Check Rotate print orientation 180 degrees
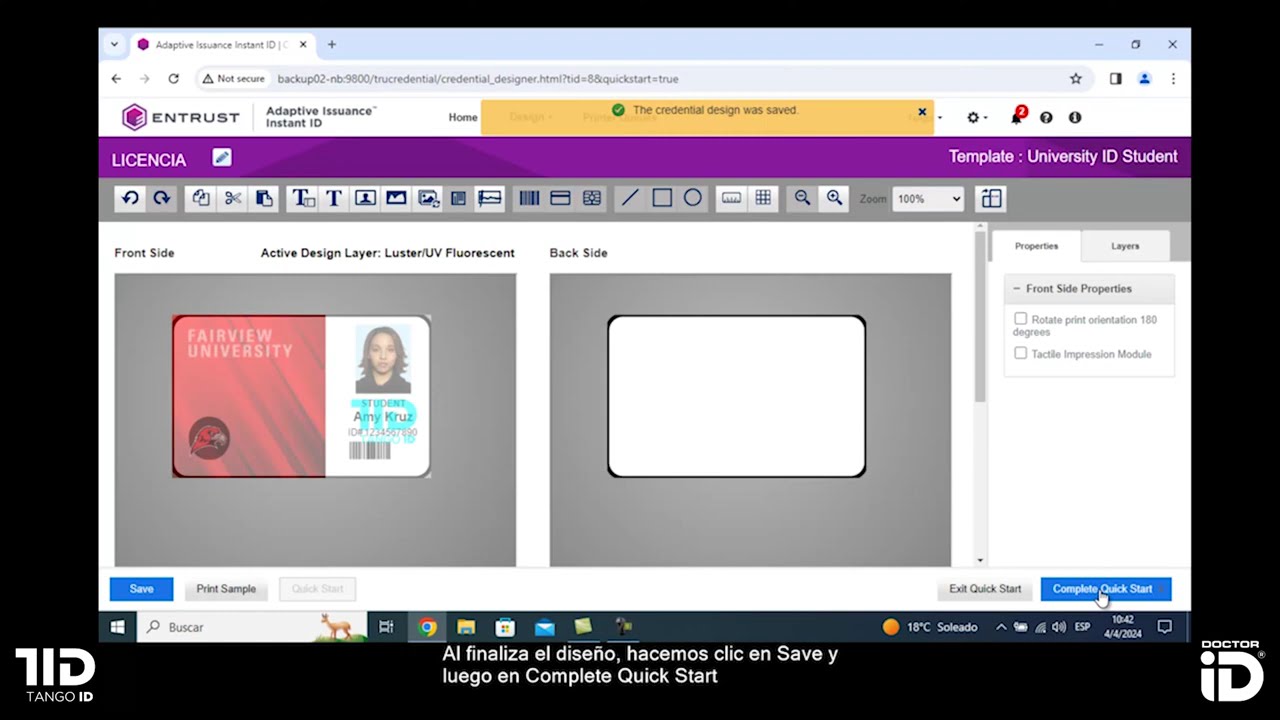This screenshot has width=1280, height=720. point(1020,319)
